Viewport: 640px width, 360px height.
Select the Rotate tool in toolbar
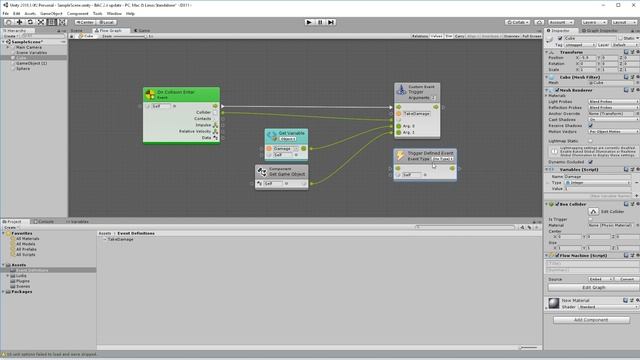[x=30, y=22]
